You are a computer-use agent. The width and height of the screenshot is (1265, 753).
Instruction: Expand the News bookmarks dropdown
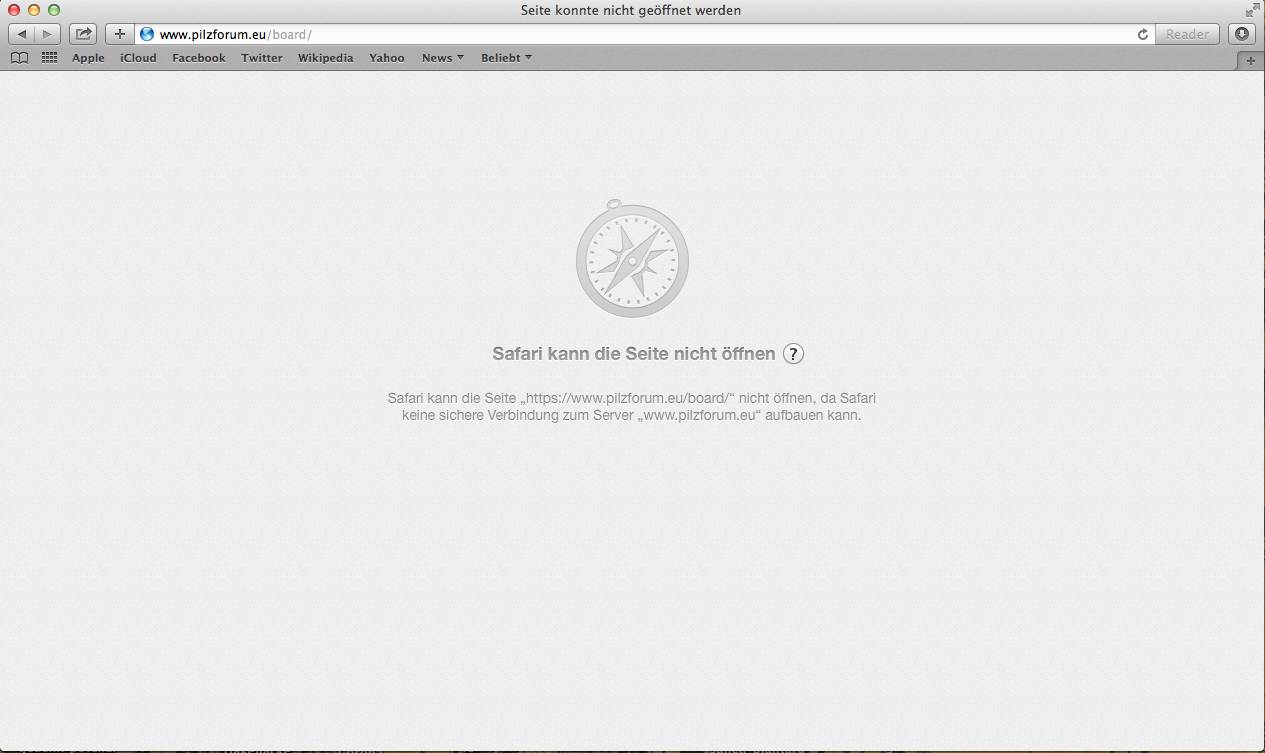[442, 58]
